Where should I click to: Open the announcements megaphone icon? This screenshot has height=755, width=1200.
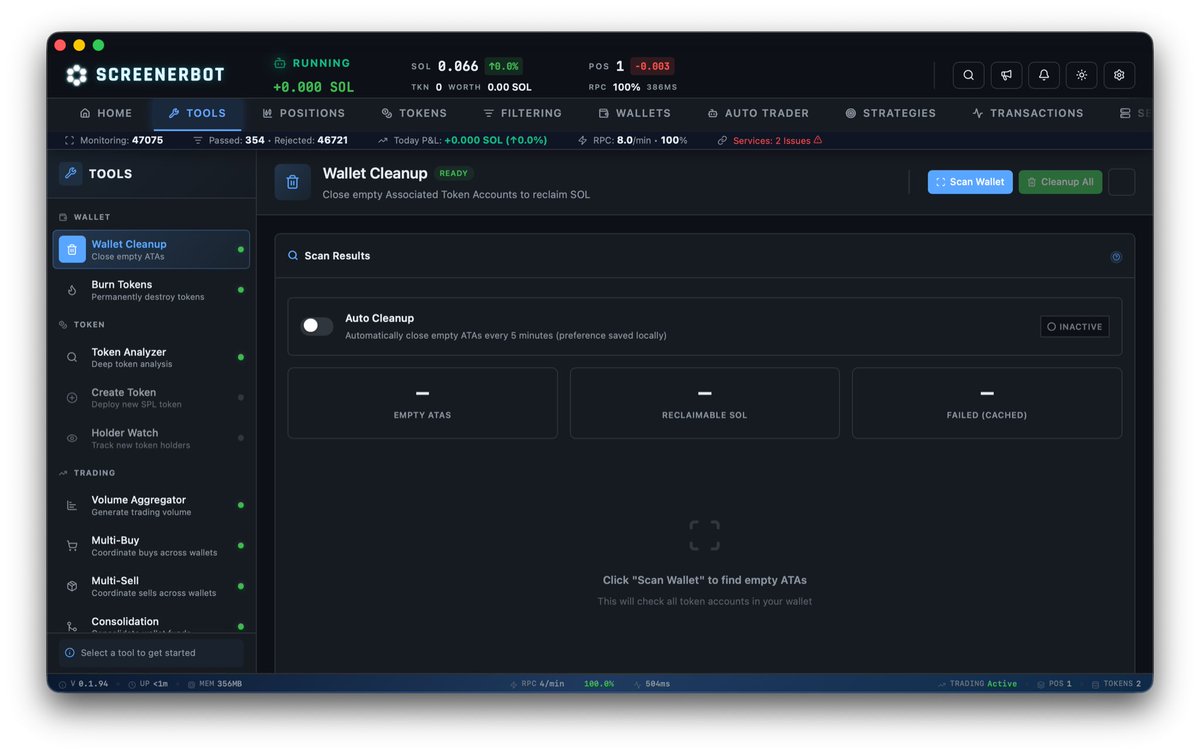pos(1006,75)
